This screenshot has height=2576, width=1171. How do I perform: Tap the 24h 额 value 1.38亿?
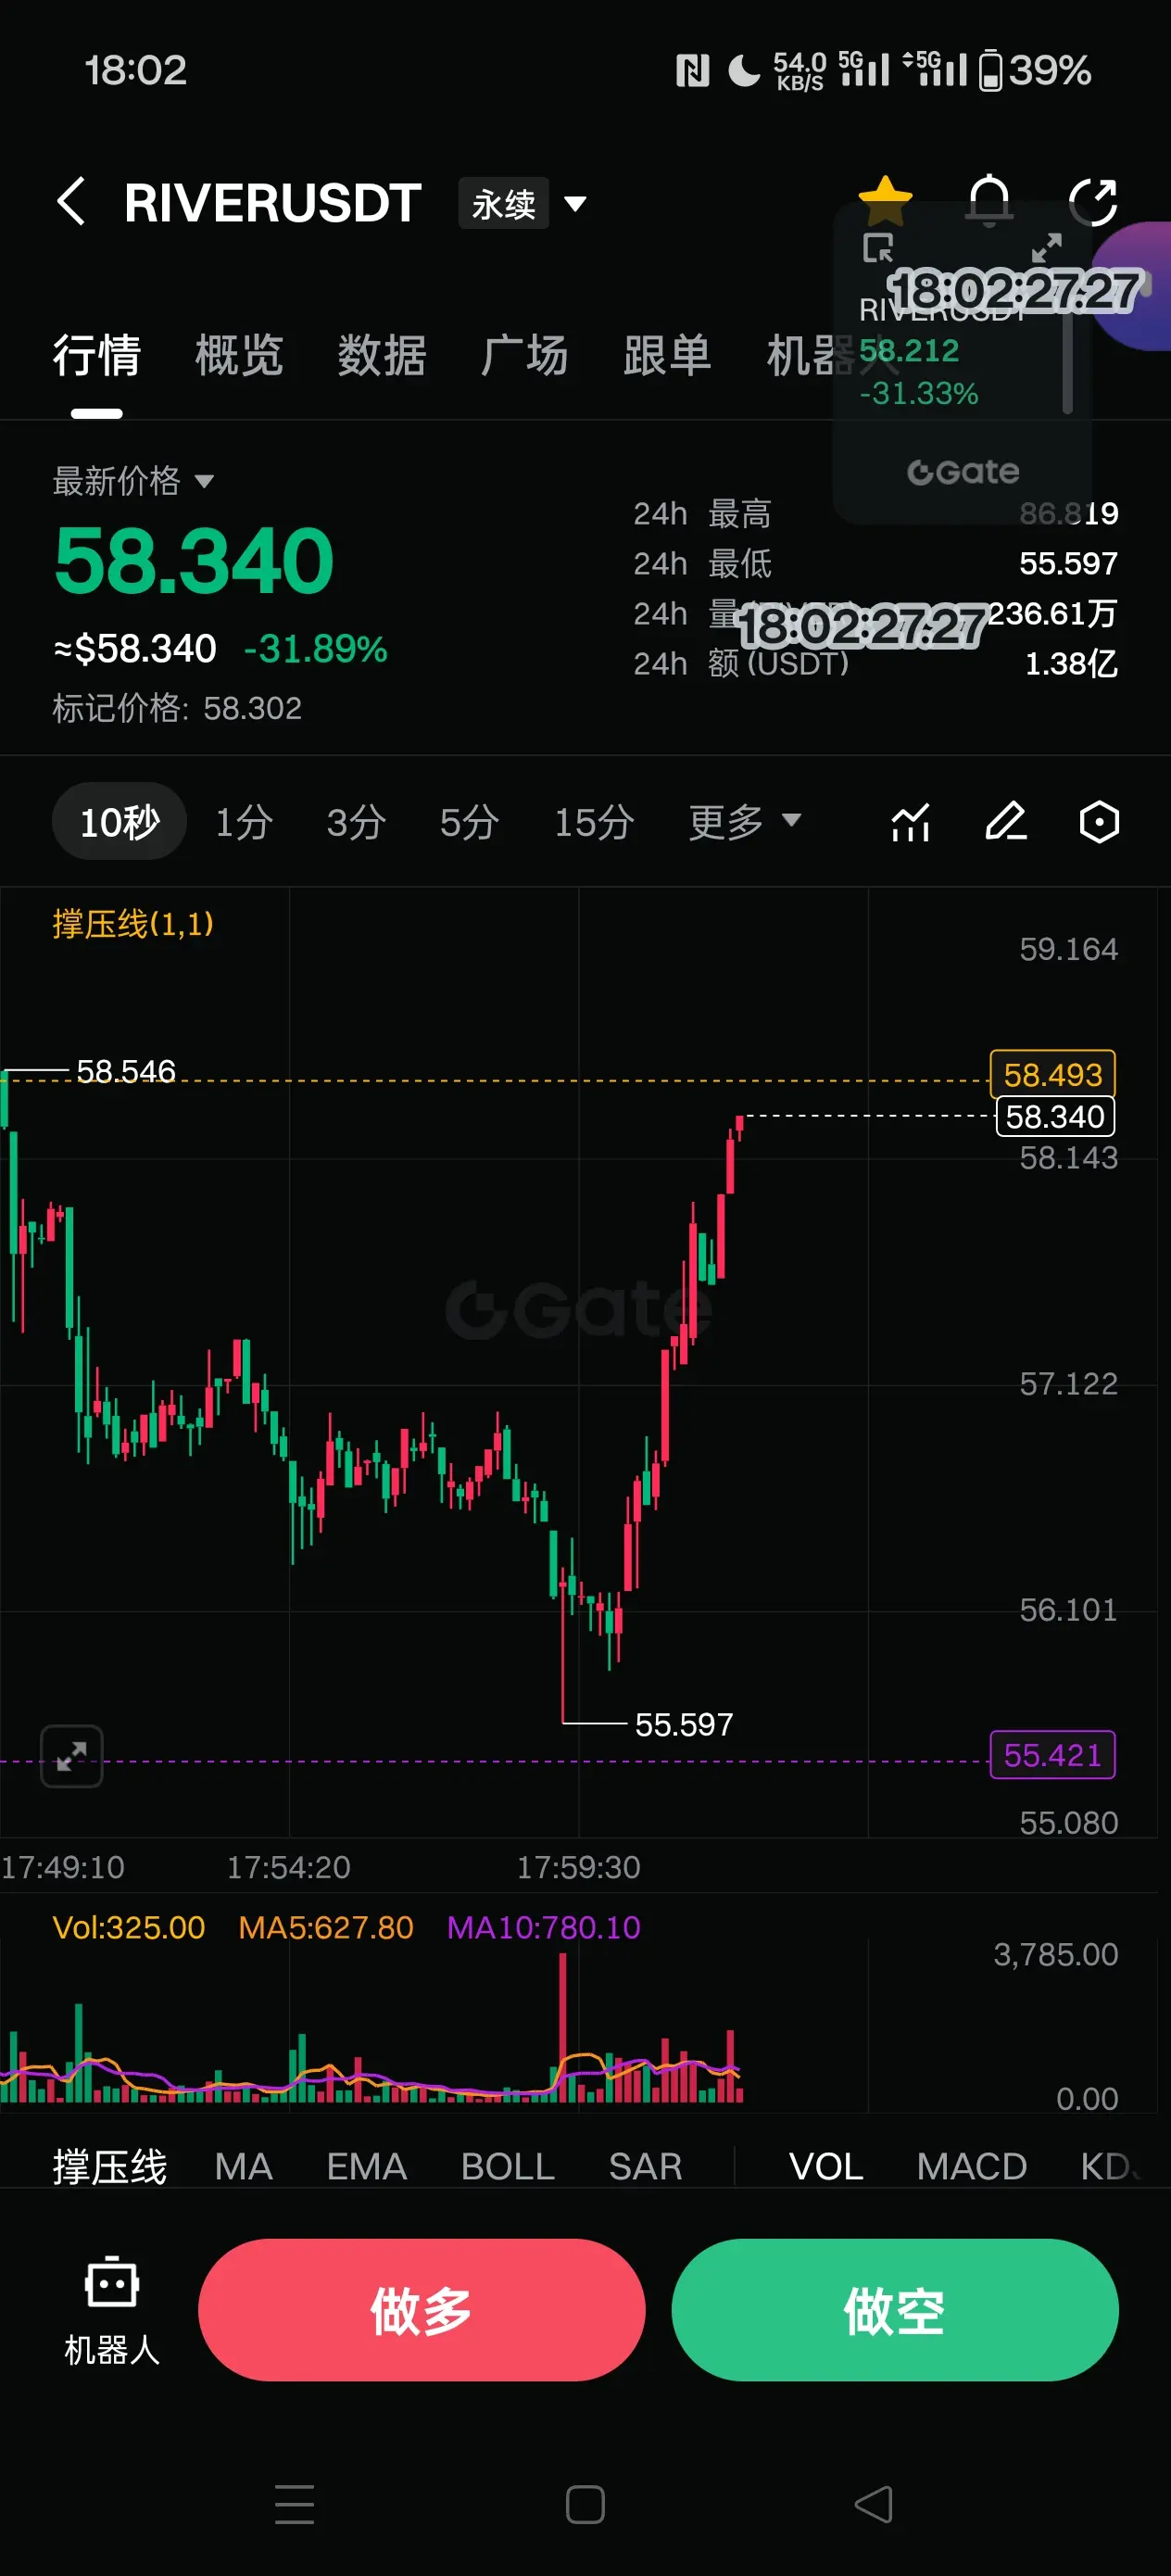1071,663
